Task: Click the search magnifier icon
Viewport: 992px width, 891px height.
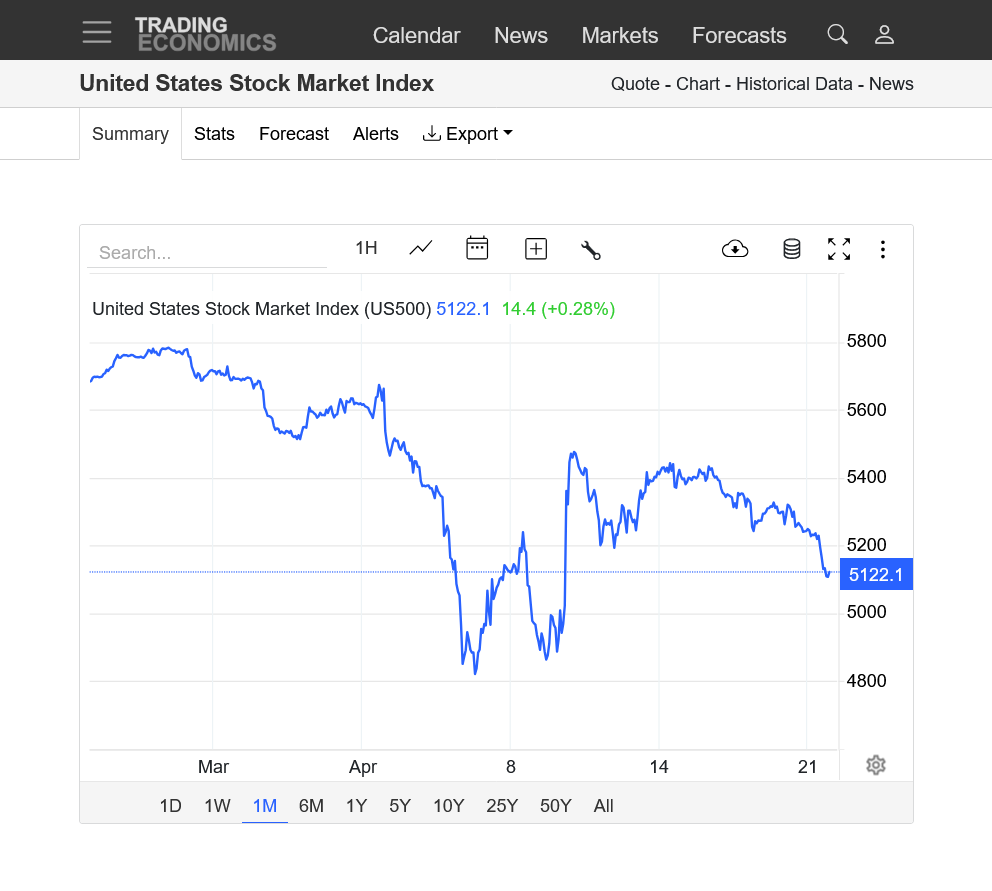Action: [x=837, y=34]
